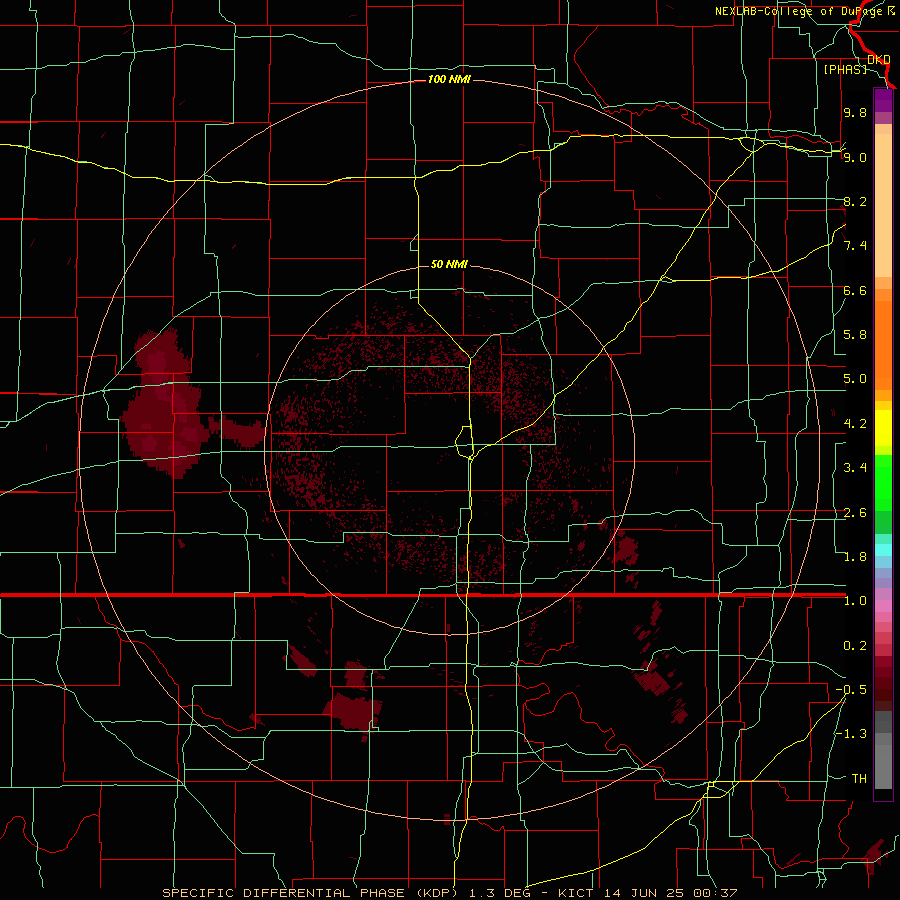Click the 1.8 scale value
900x900 pixels.
[855, 557]
